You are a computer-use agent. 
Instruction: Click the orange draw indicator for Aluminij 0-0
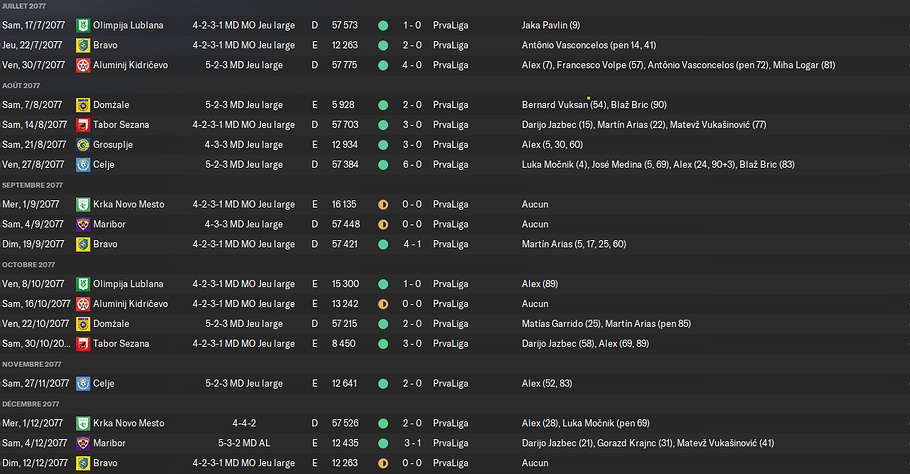383,304
